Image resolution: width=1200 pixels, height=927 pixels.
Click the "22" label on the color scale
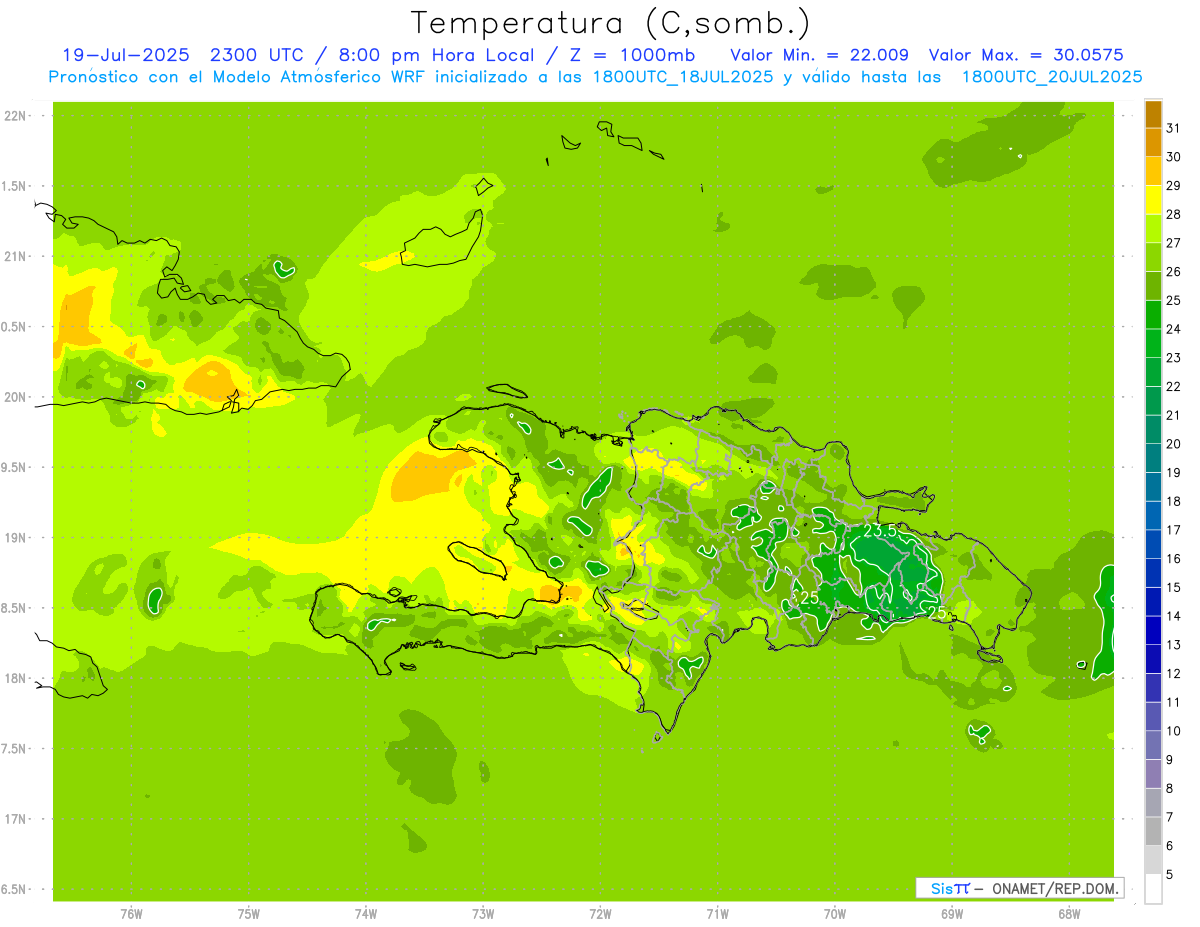(x=1173, y=387)
